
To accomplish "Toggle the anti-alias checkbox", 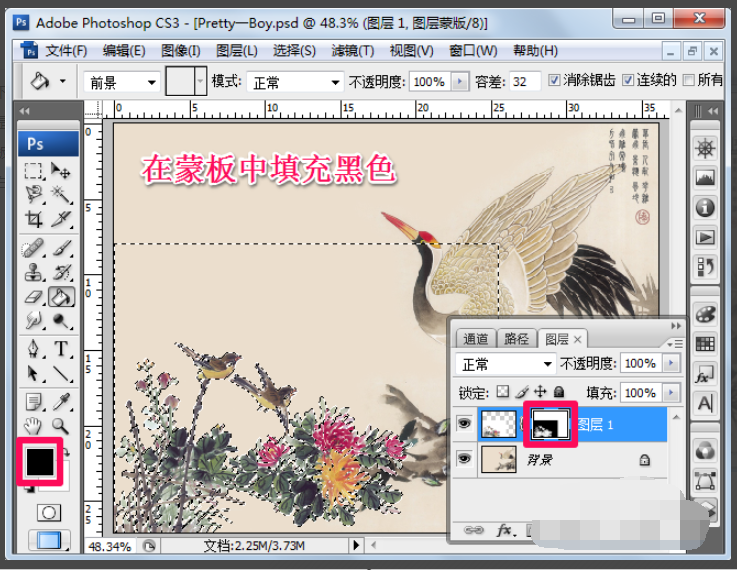I will 554,80.
